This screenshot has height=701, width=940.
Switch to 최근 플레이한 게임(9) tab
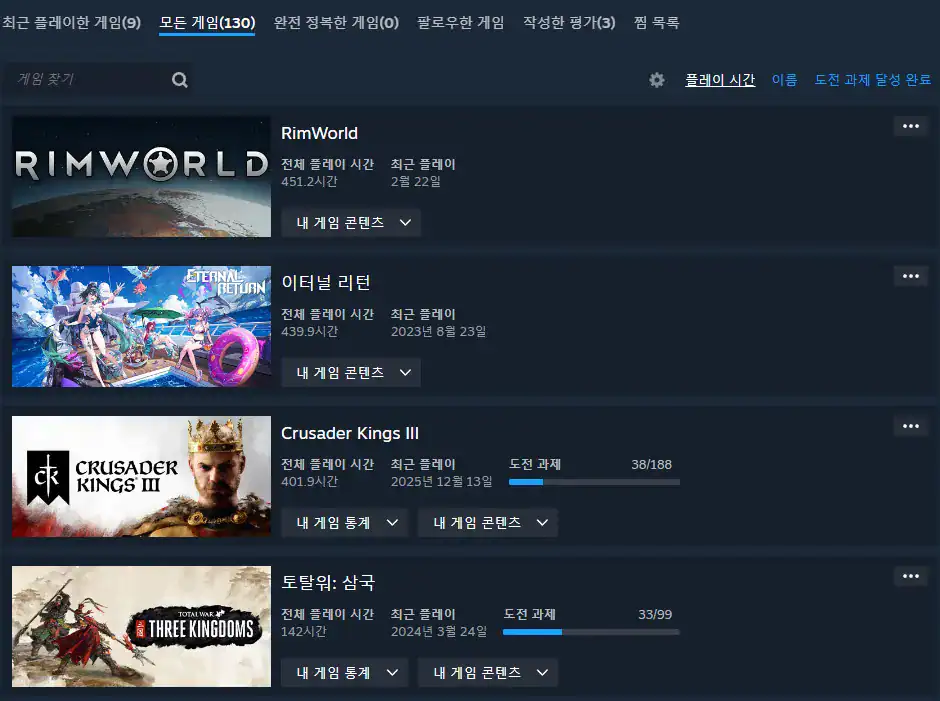[71, 23]
